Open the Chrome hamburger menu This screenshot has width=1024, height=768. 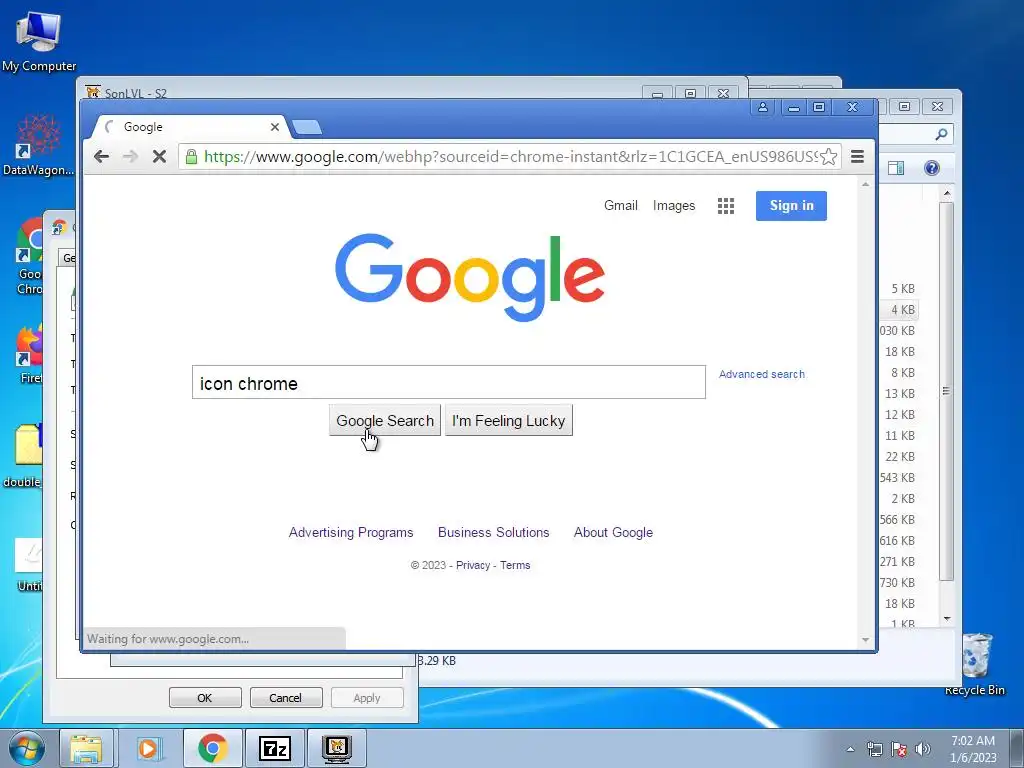tap(857, 157)
